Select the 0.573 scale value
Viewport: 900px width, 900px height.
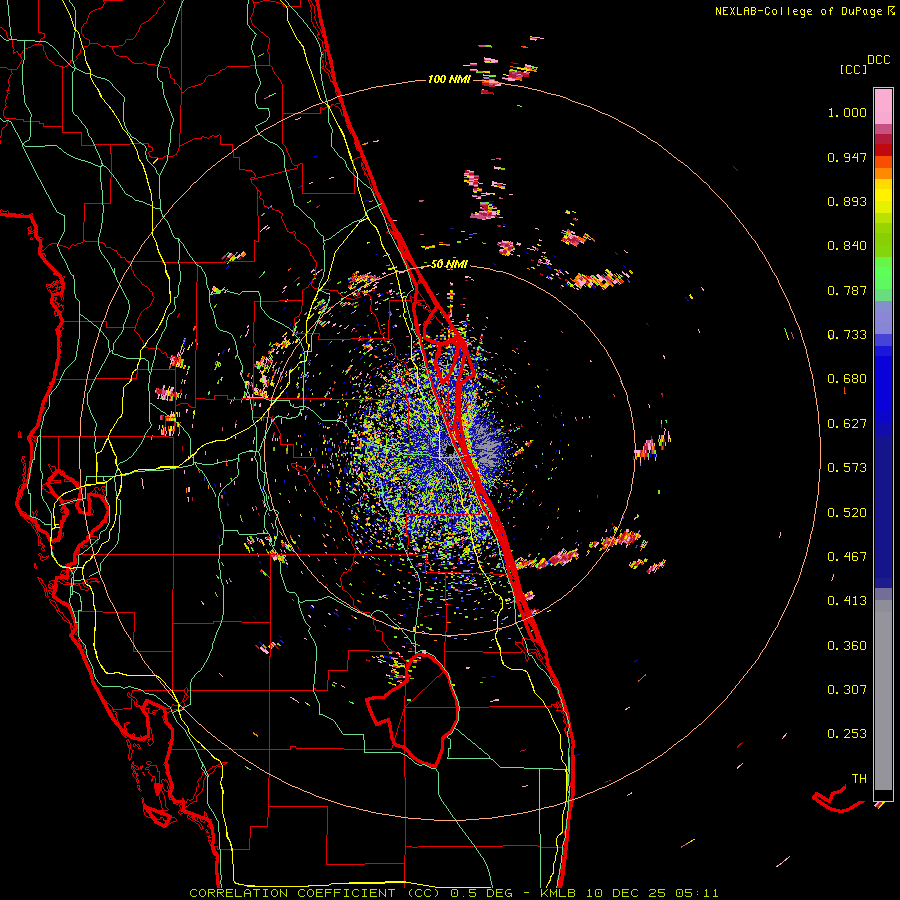pyautogui.click(x=847, y=468)
